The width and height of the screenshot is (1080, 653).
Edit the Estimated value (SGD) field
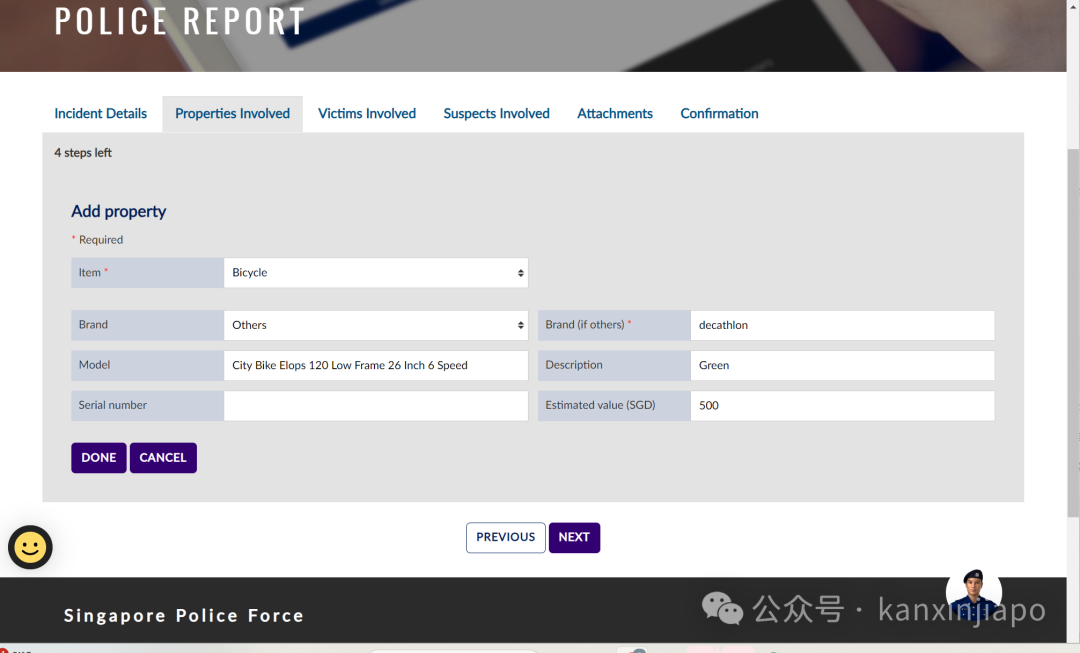coord(842,406)
